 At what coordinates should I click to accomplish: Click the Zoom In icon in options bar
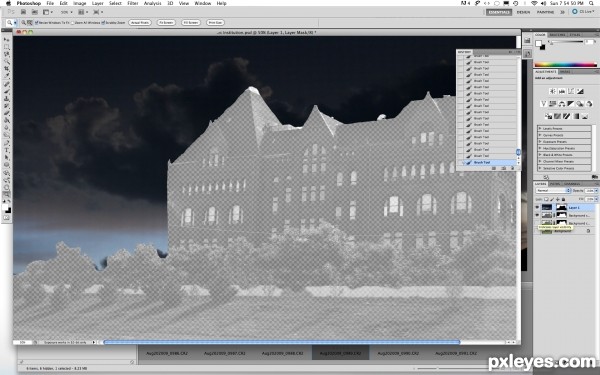(24, 23)
